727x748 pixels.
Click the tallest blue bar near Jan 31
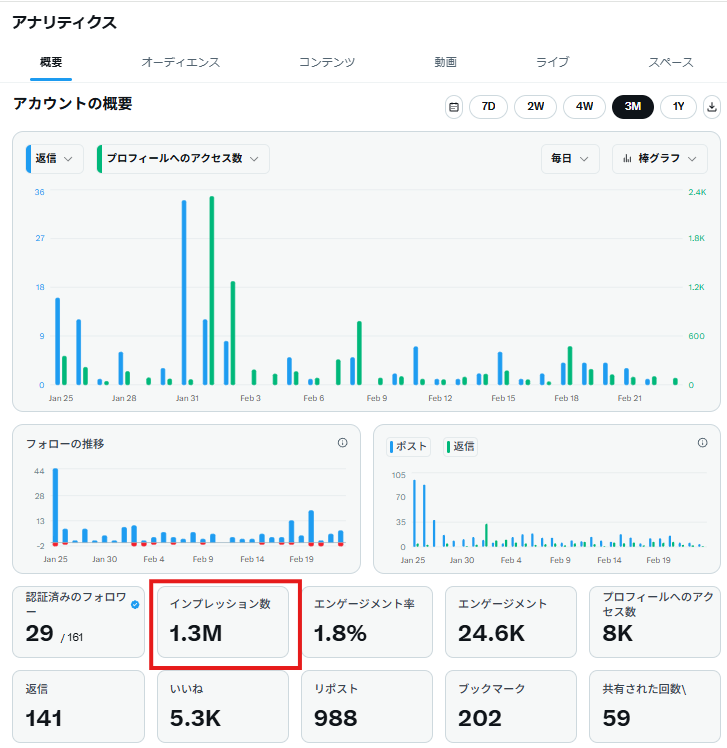(184, 292)
